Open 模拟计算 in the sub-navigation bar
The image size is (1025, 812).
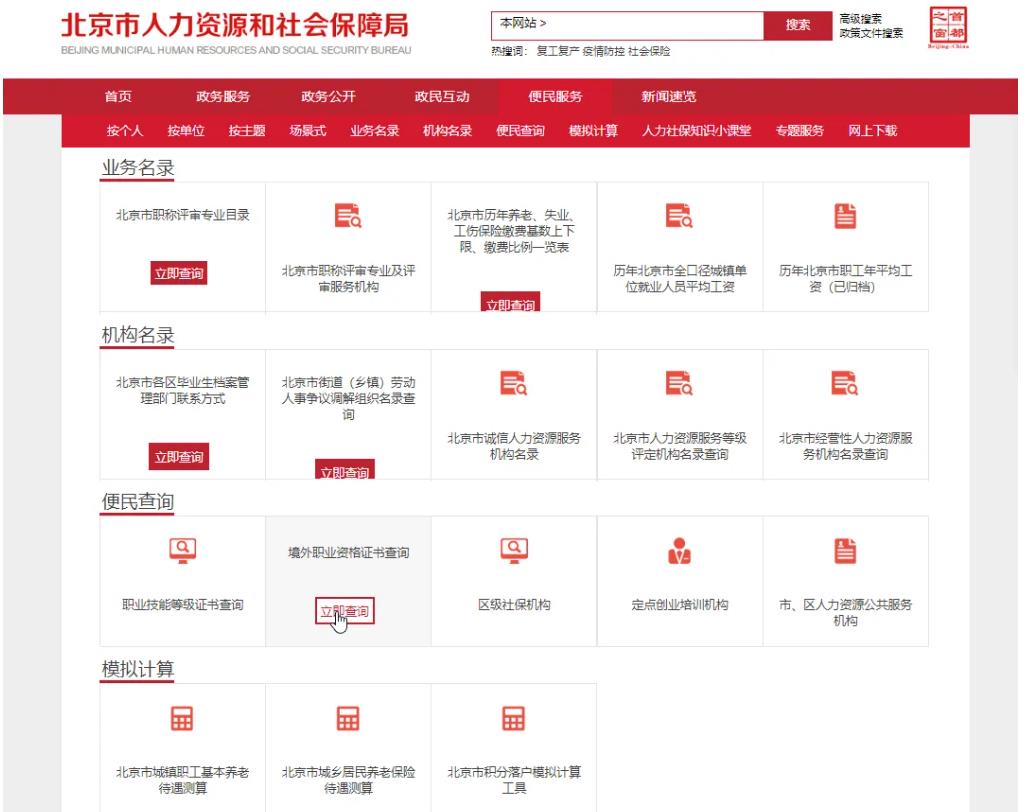pos(593,131)
